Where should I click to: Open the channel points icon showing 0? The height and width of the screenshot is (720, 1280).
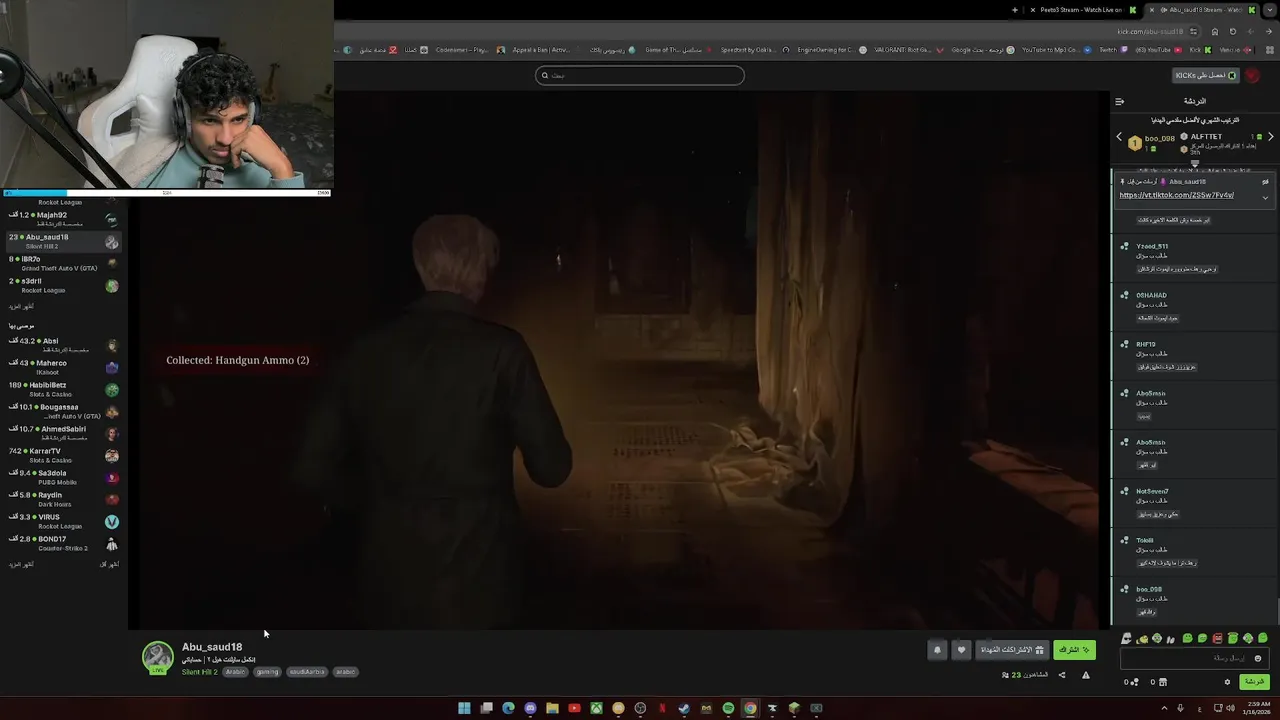pos(1131,682)
